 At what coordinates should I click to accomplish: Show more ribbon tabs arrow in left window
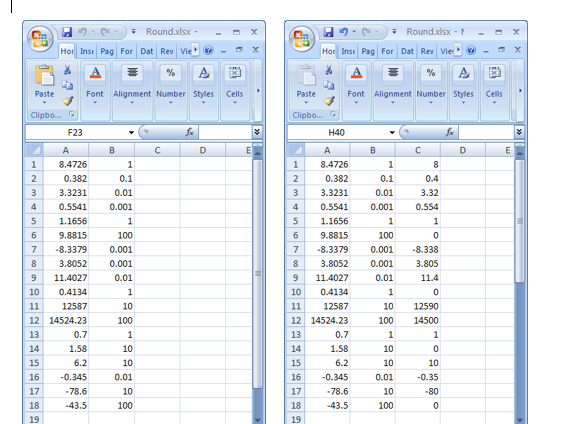[196, 49]
